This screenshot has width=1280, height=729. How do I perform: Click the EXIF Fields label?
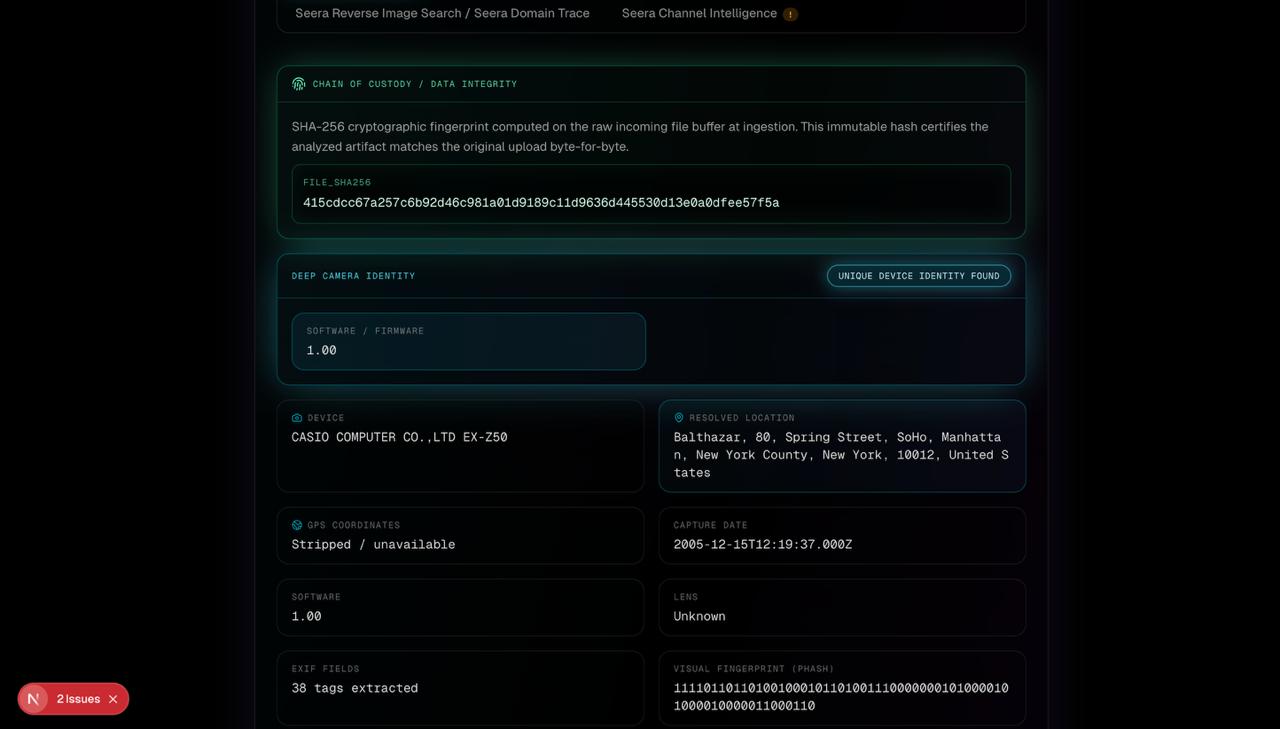pyautogui.click(x=325, y=669)
